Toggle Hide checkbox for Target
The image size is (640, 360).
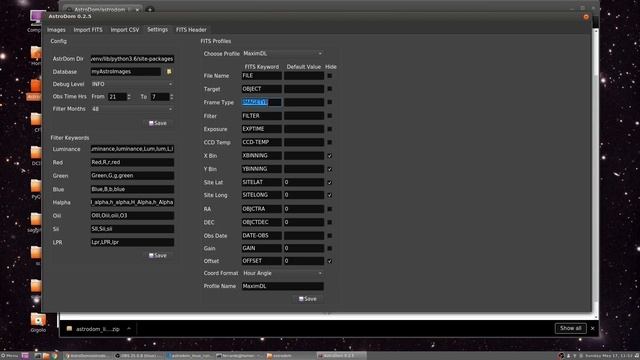pos(330,89)
